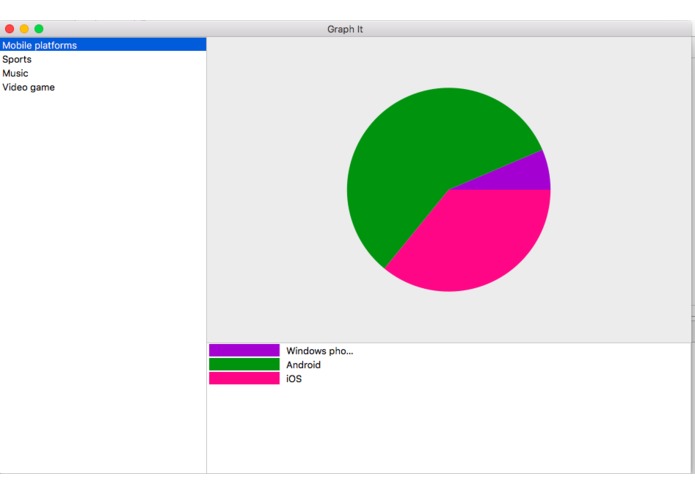The image size is (695, 494).
Task: Click the pink iOS legend swatch
Action: [x=244, y=378]
